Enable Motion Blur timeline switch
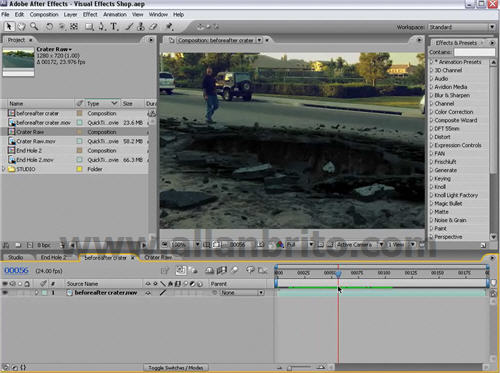This screenshot has width=500, height=373. point(235,270)
